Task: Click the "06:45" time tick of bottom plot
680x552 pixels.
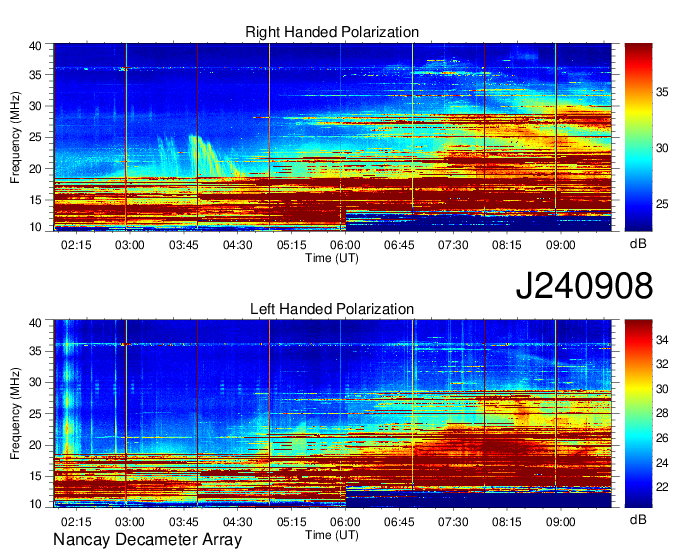Action: (399, 521)
